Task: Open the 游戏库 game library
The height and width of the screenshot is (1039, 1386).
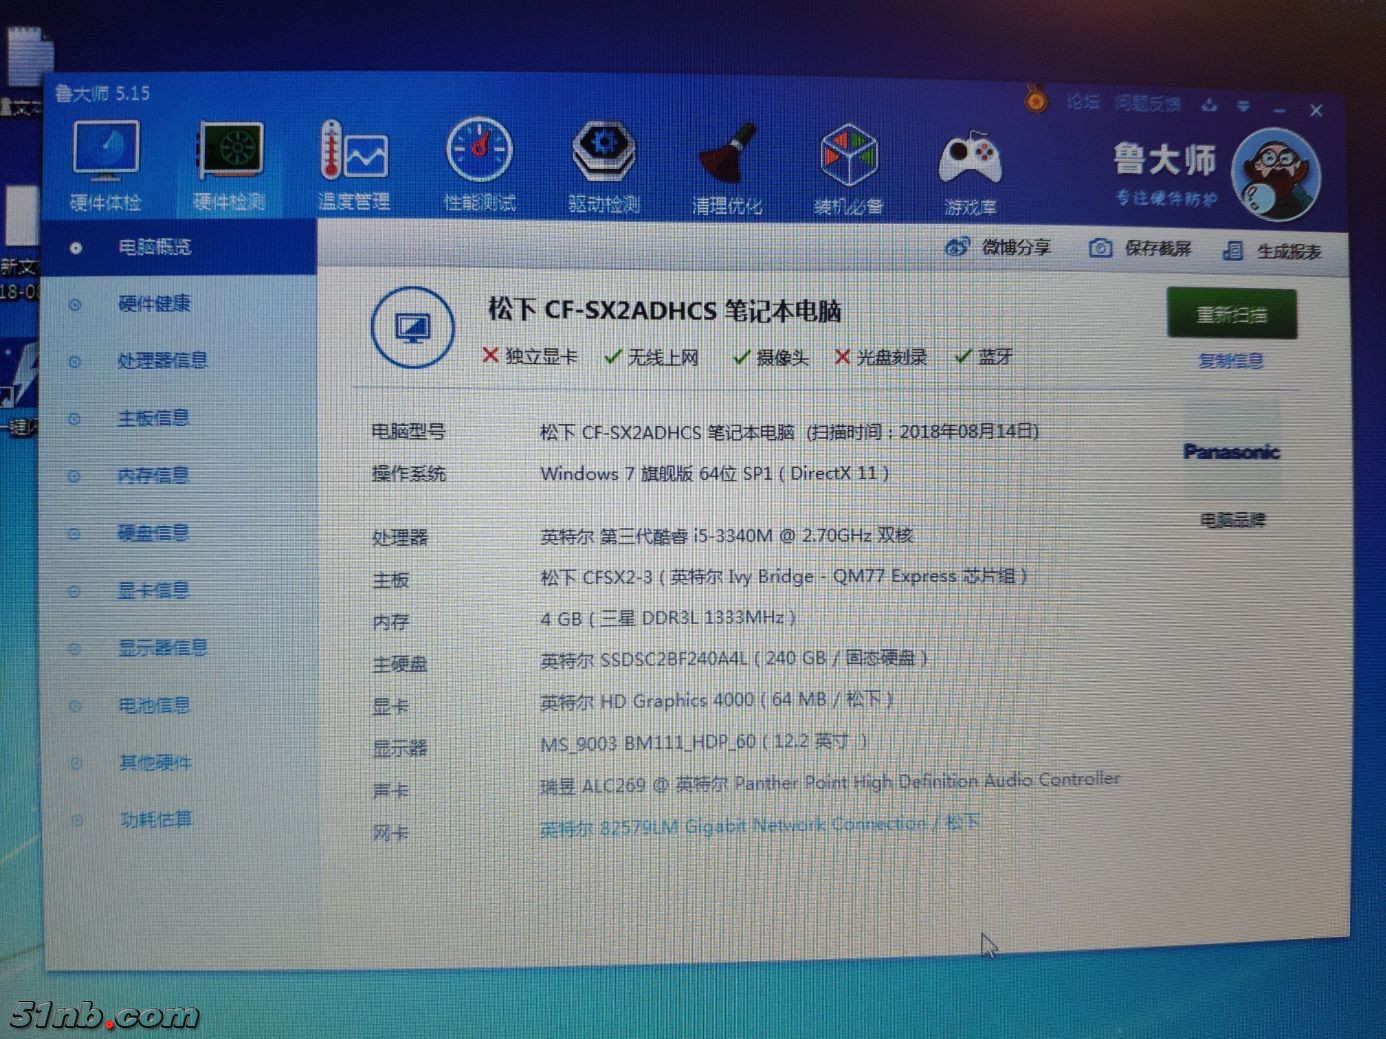Action: [x=970, y=171]
